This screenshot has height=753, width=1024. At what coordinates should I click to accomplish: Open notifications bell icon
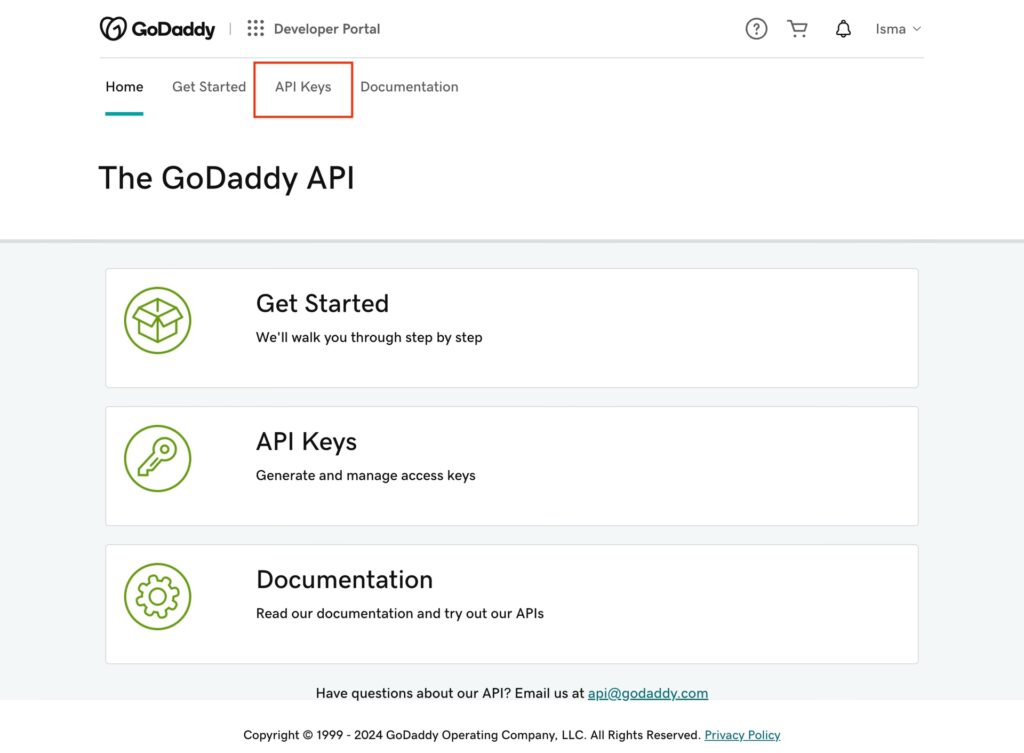tap(843, 29)
